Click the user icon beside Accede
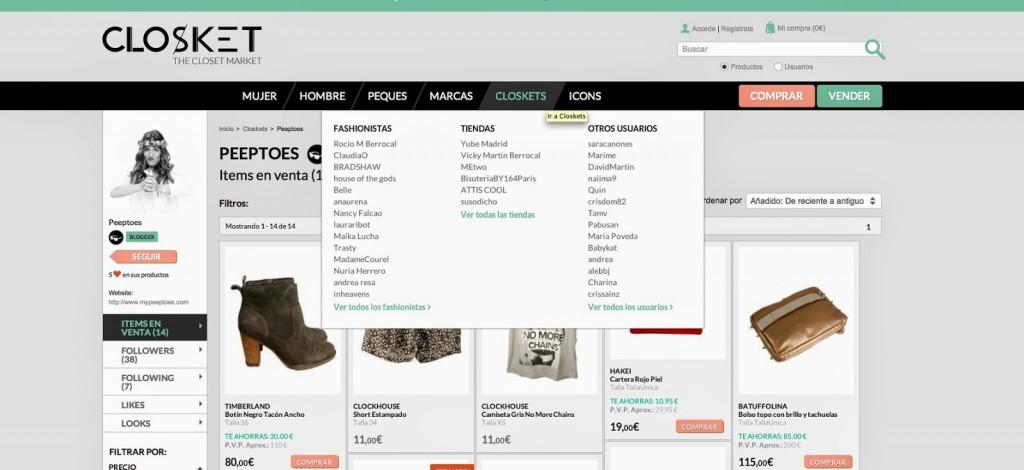This screenshot has width=1024, height=470. [x=684, y=28]
